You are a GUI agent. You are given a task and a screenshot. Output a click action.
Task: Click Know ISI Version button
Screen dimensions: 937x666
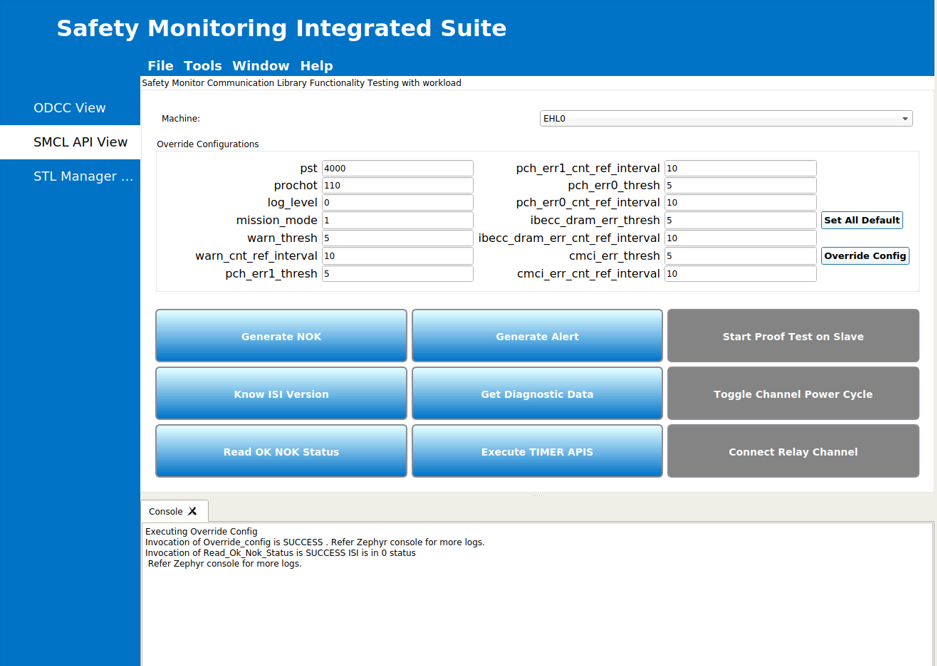tap(281, 394)
